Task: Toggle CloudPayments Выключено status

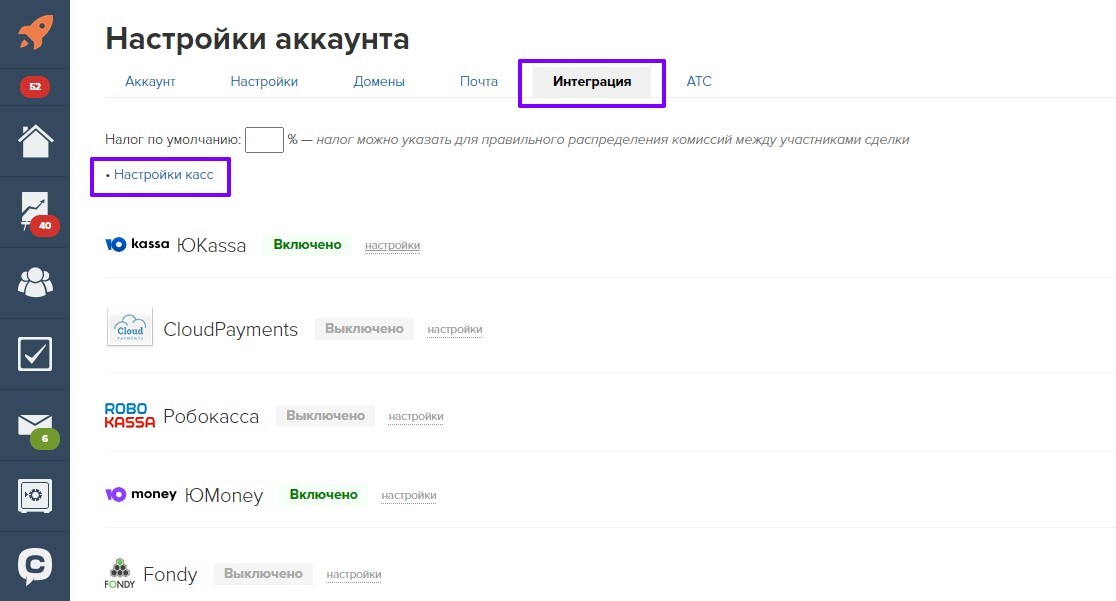Action: click(x=364, y=329)
